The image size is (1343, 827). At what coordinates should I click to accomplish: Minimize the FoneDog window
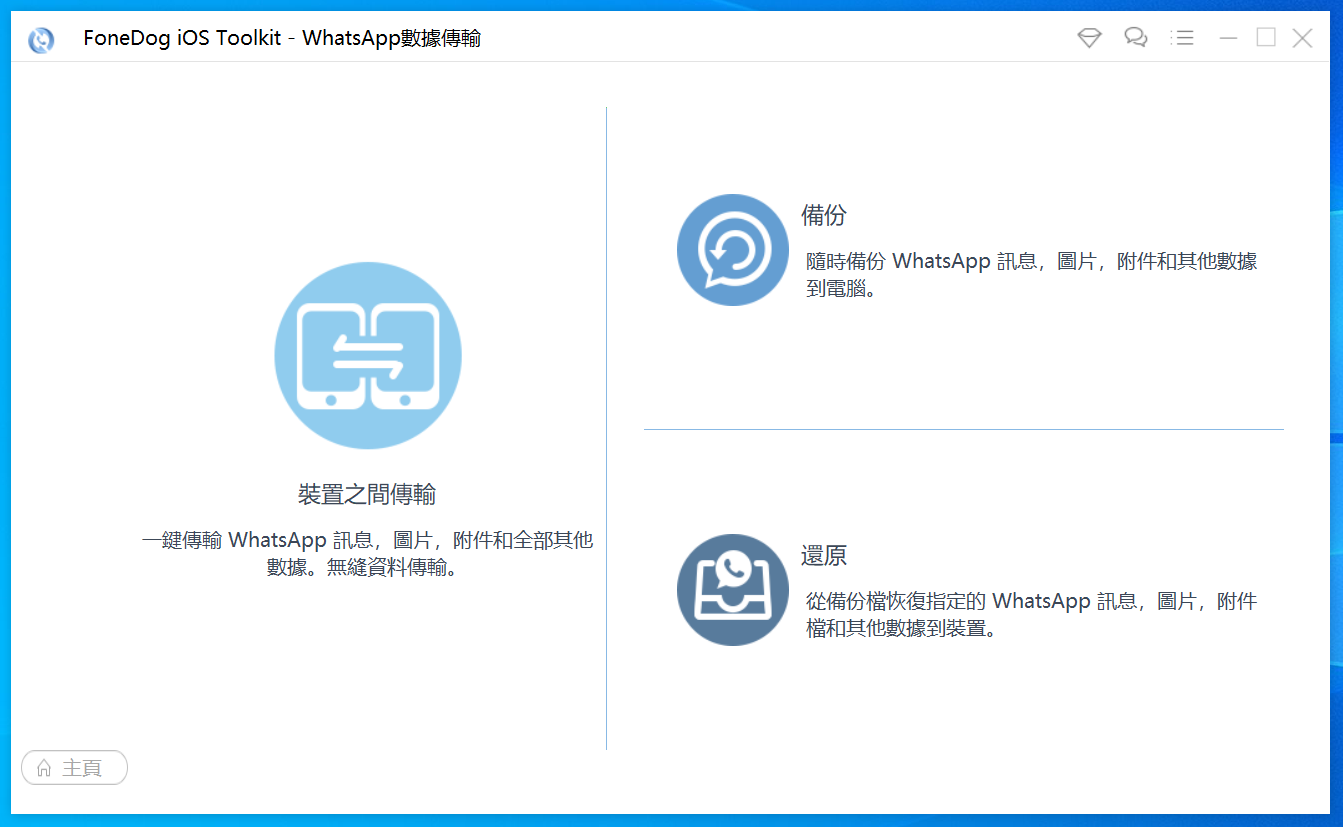click(x=1229, y=38)
